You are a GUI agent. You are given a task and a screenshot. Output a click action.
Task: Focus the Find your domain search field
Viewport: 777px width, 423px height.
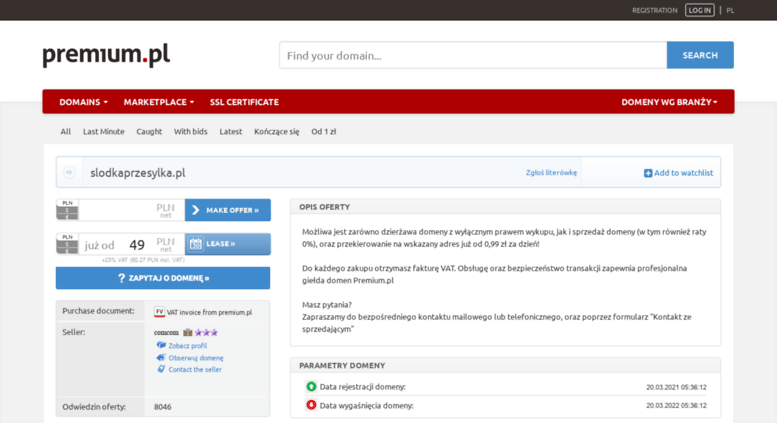pos(473,55)
